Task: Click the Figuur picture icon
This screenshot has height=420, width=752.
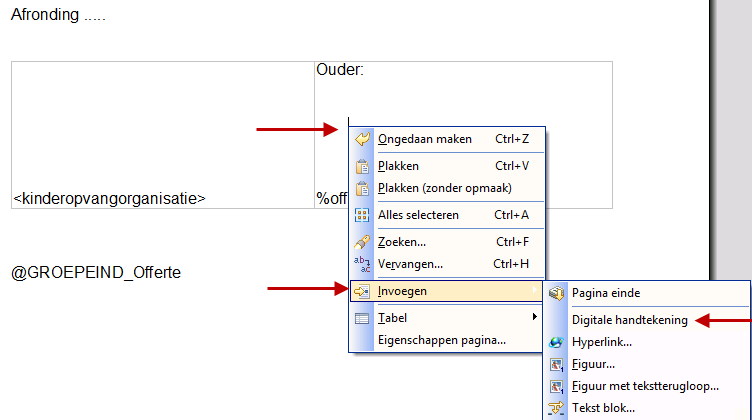Action: pos(557,364)
